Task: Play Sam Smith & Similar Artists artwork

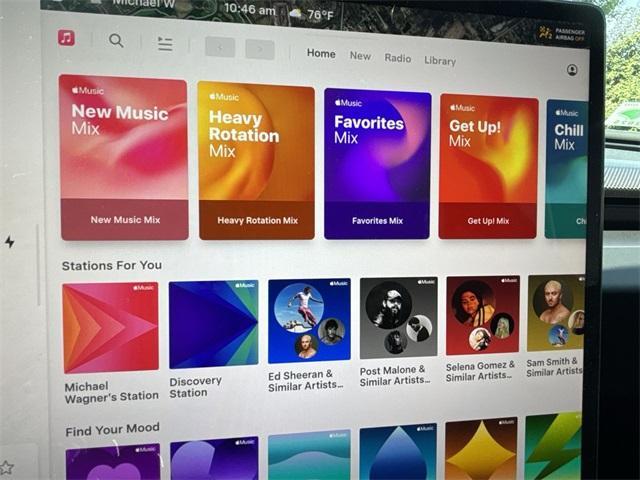Action: coord(556,313)
